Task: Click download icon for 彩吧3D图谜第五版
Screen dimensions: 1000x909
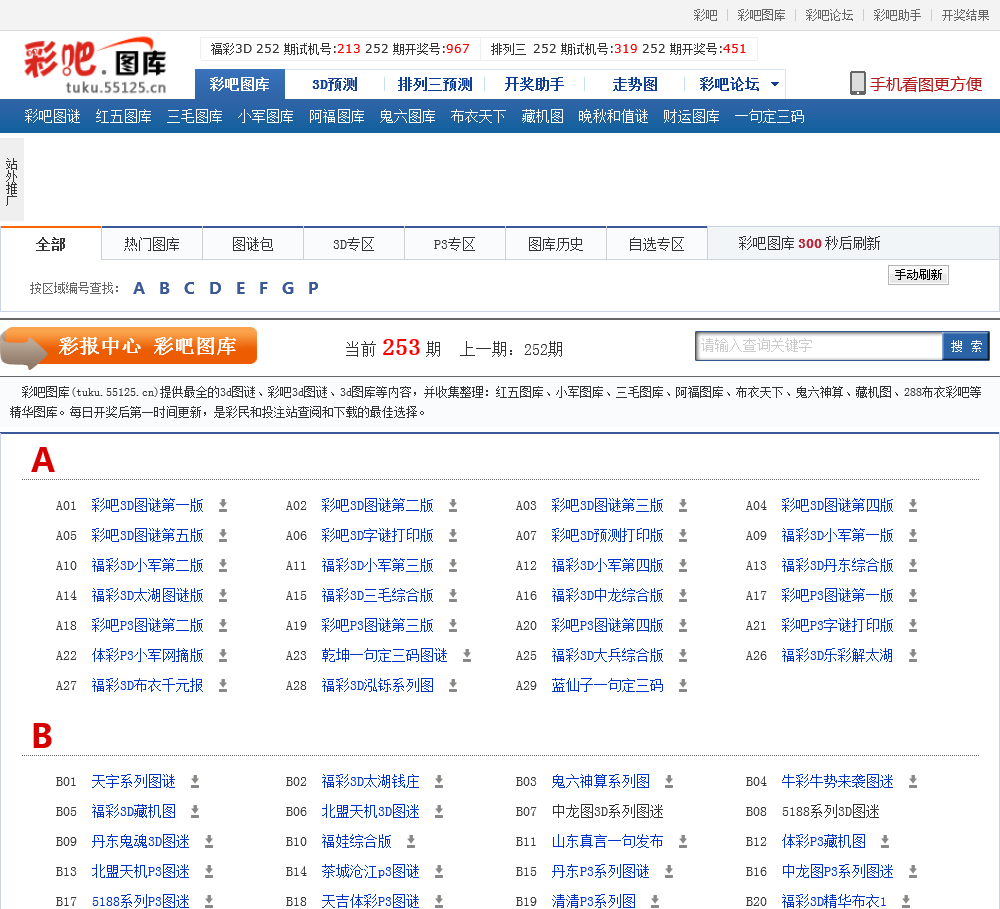Action: point(223,536)
